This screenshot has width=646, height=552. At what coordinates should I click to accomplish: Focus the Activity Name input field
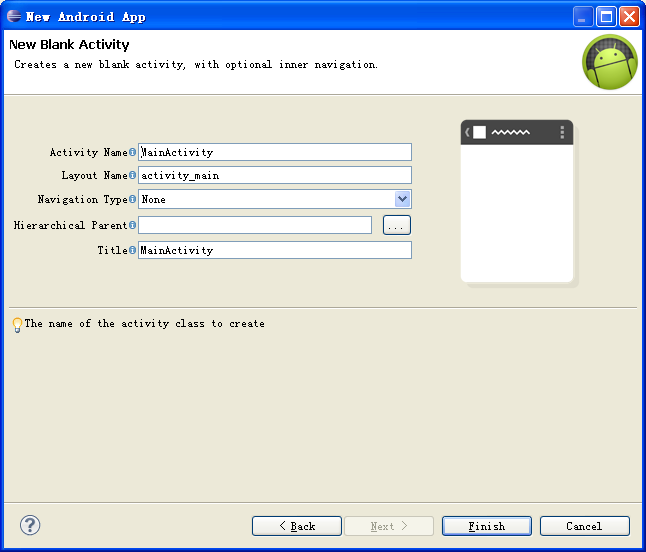pyautogui.click(x=275, y=152)
